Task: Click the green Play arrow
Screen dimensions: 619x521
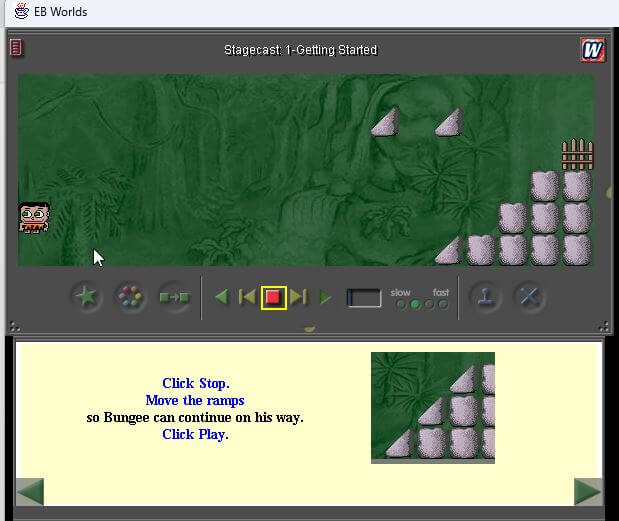Action: pos(325,297)
